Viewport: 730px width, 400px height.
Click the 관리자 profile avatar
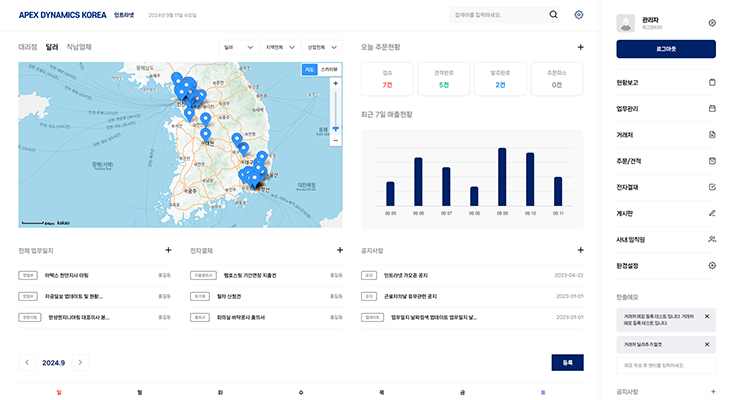tap(625, 23)
